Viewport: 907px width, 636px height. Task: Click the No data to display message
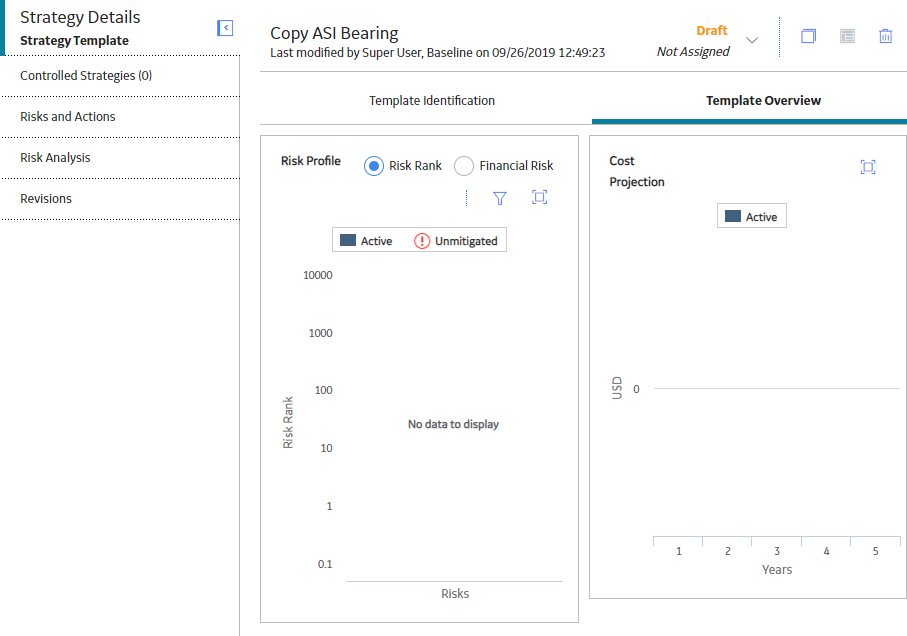point(454,424)
